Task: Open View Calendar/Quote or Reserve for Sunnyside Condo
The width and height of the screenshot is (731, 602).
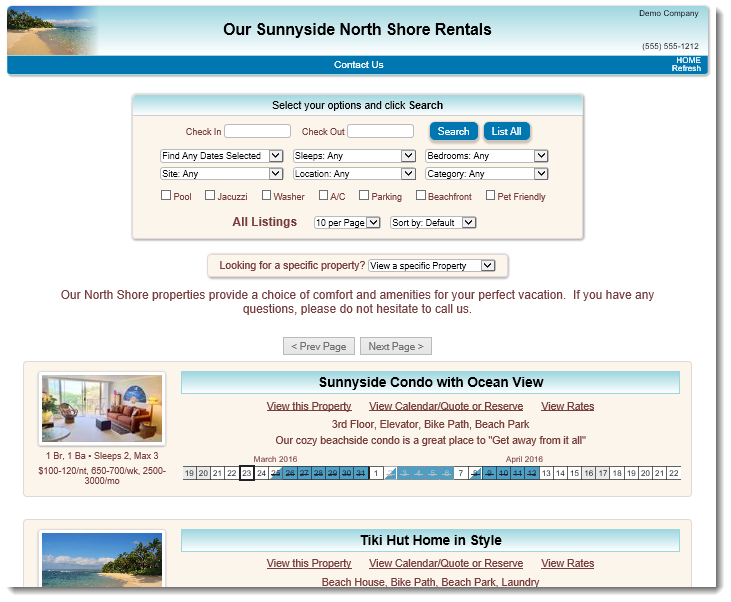Action: 446,406
